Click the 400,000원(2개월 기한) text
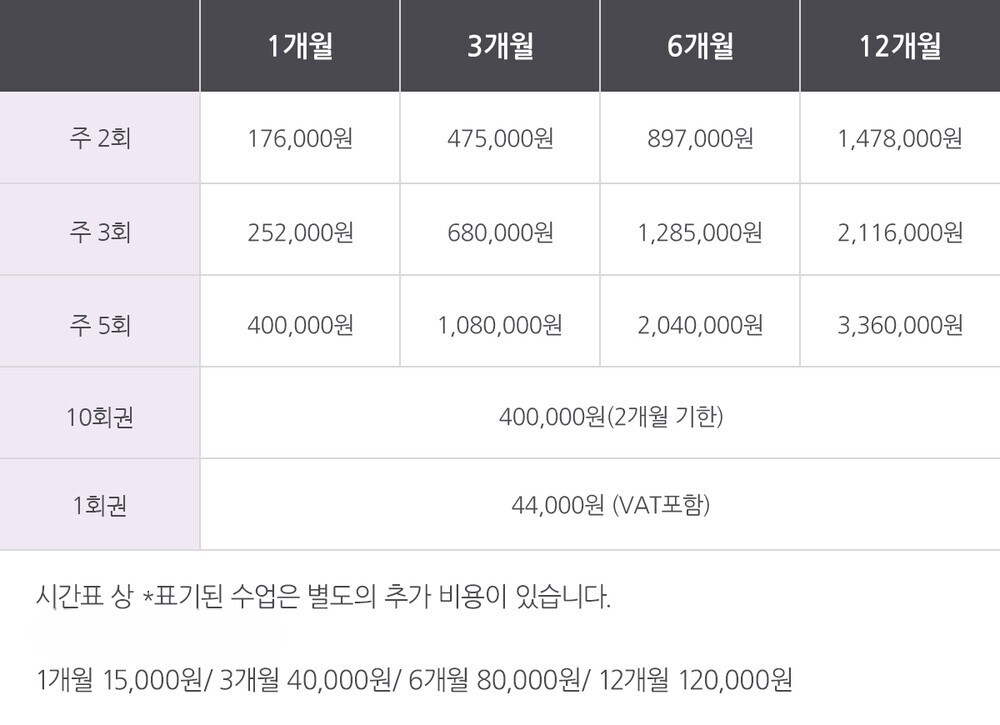 click(x=610, y=416)
